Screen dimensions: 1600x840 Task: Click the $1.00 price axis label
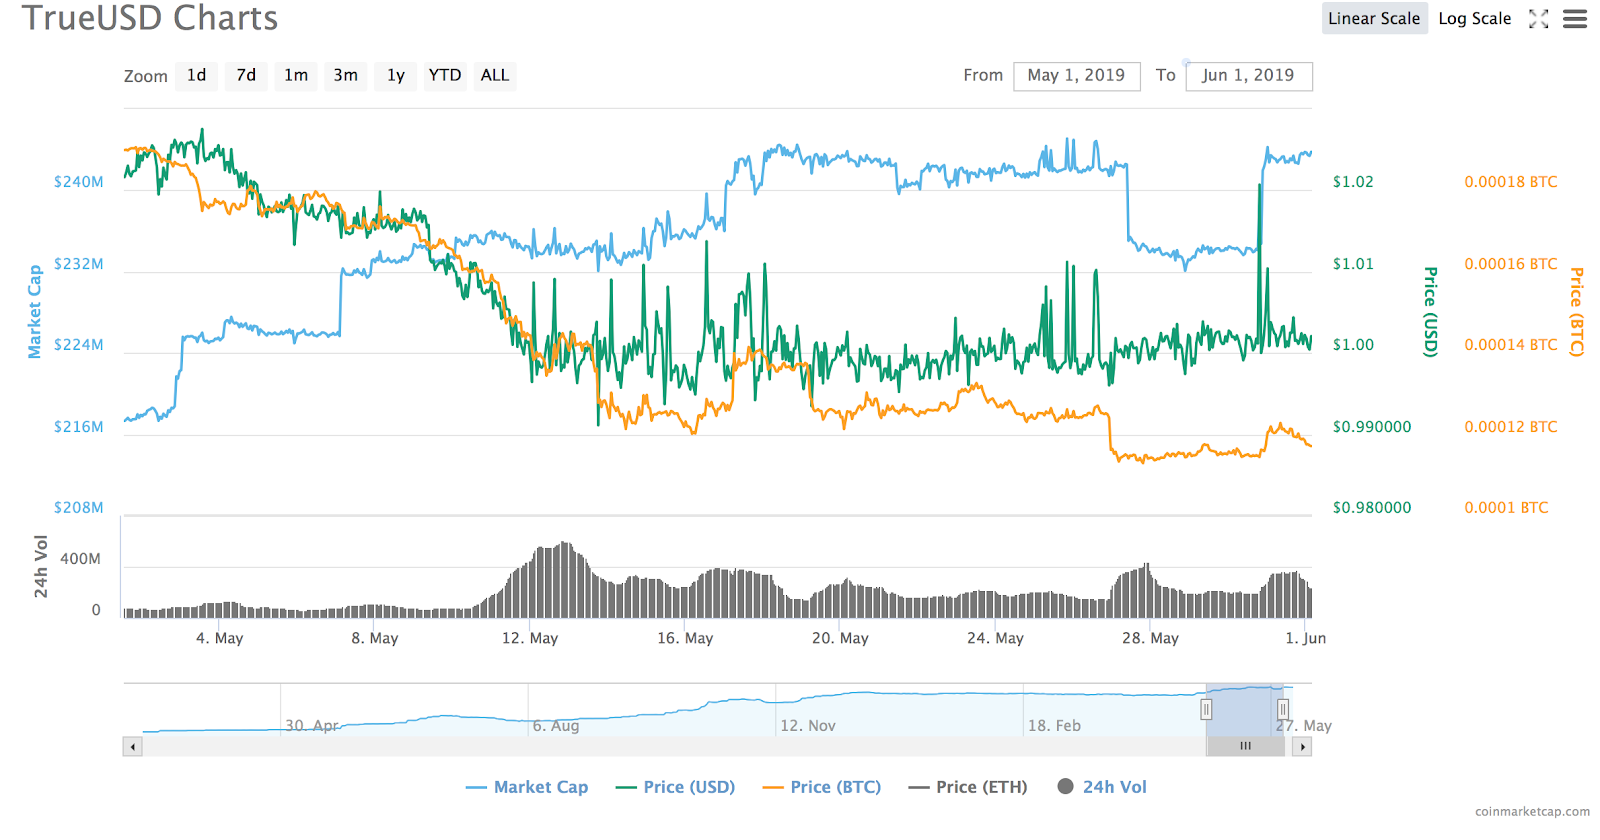click(1353, 345)
